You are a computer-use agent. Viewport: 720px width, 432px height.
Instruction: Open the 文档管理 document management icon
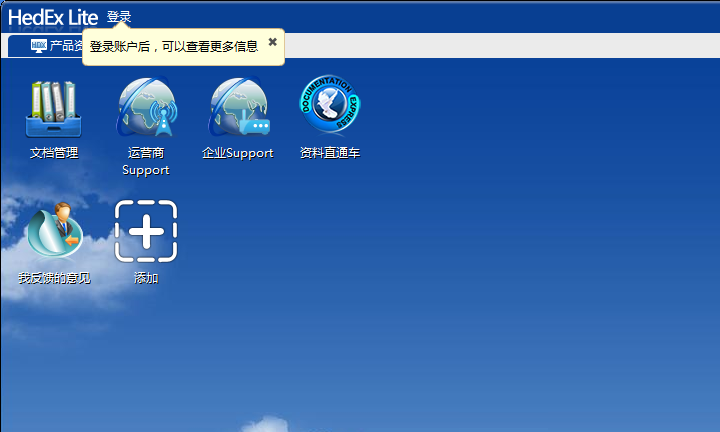[54, 109]
